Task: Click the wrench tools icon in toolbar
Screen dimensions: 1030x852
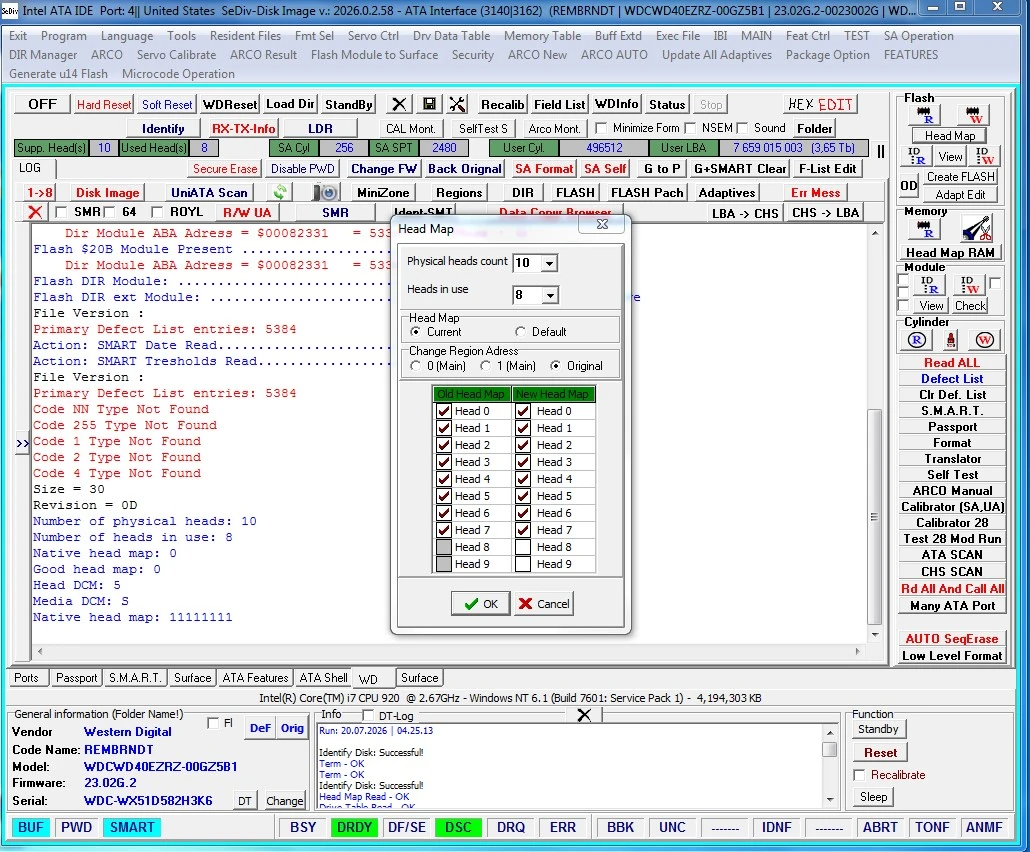Action: coord(458,104)
